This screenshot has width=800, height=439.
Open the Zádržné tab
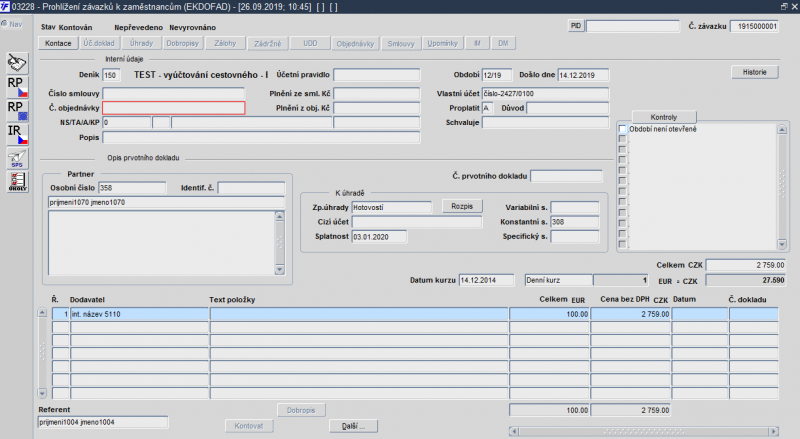(x=268, y=43)
